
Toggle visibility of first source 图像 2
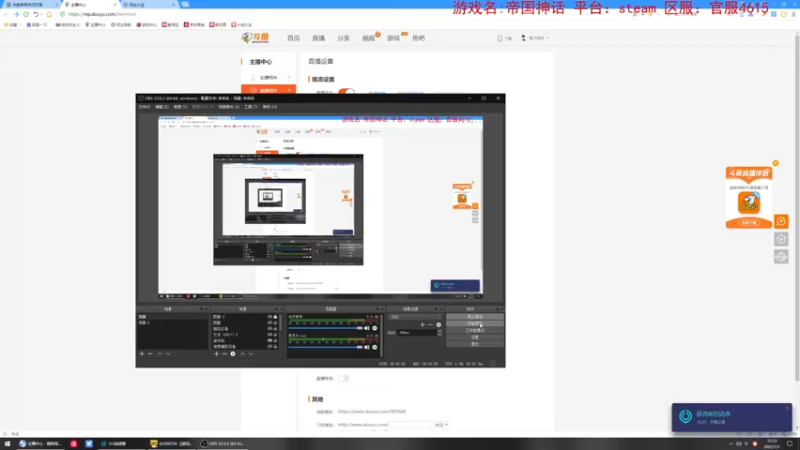pos(270,317)
